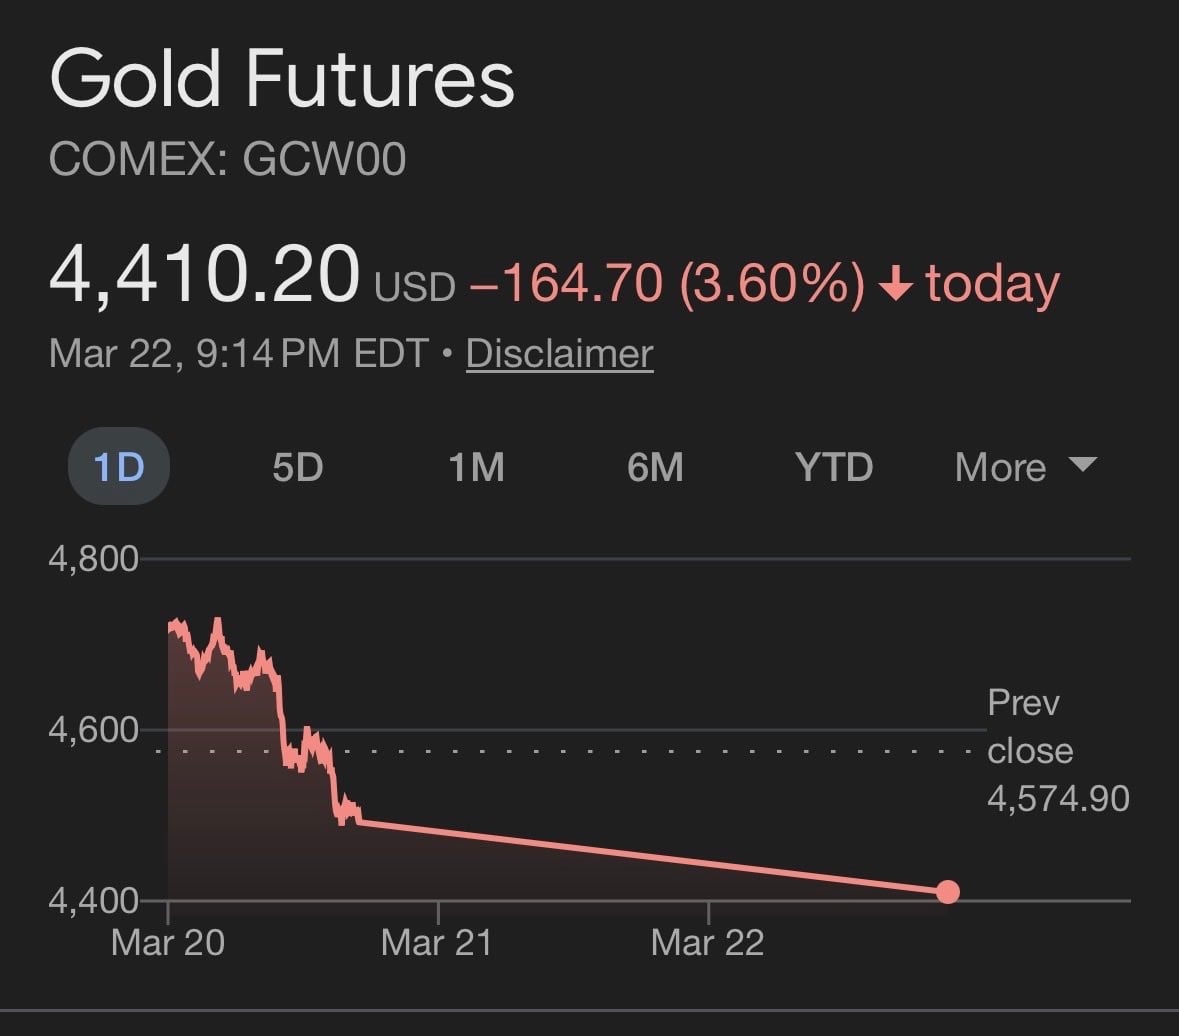1179x1036 pixels.
Task: Click the current price endpoint dot
Action: coord(948,891)
